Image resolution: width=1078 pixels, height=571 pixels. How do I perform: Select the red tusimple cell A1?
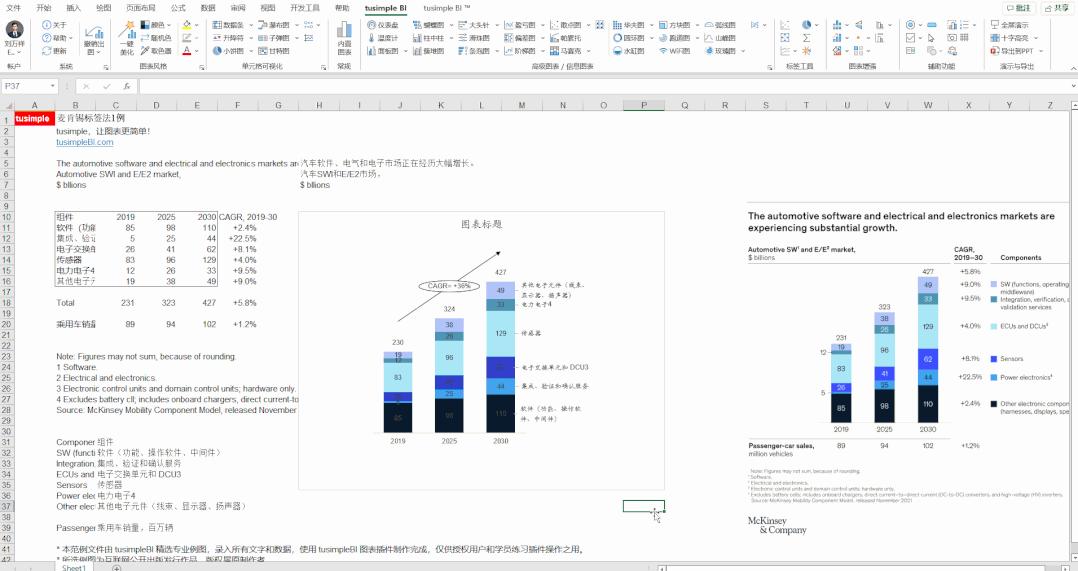coord(32,118)
